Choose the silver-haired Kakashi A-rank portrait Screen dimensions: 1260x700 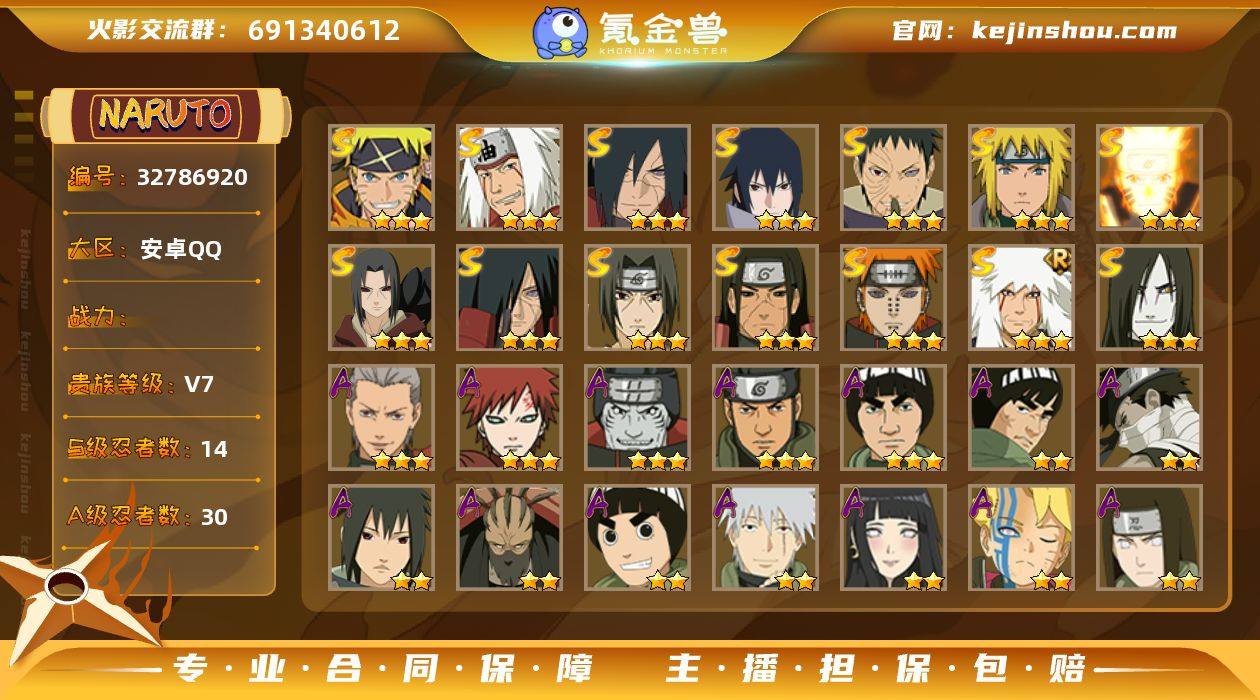point(765,538)
